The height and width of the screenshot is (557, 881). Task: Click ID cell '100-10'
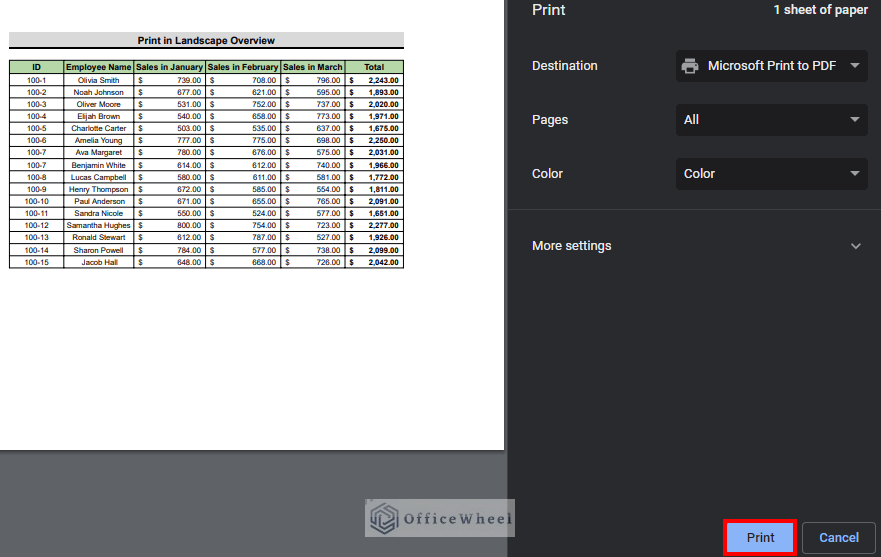click(x=37, y=201)
